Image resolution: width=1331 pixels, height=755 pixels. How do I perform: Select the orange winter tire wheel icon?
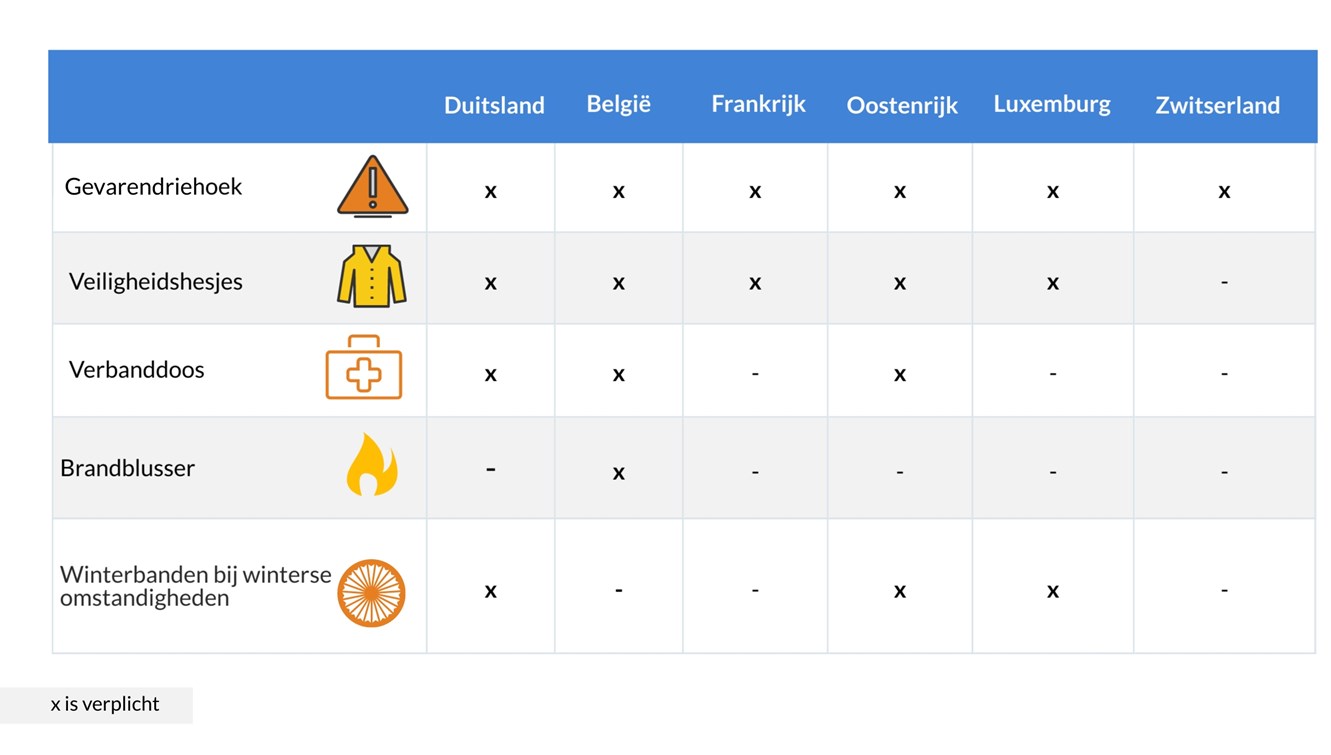371,592
